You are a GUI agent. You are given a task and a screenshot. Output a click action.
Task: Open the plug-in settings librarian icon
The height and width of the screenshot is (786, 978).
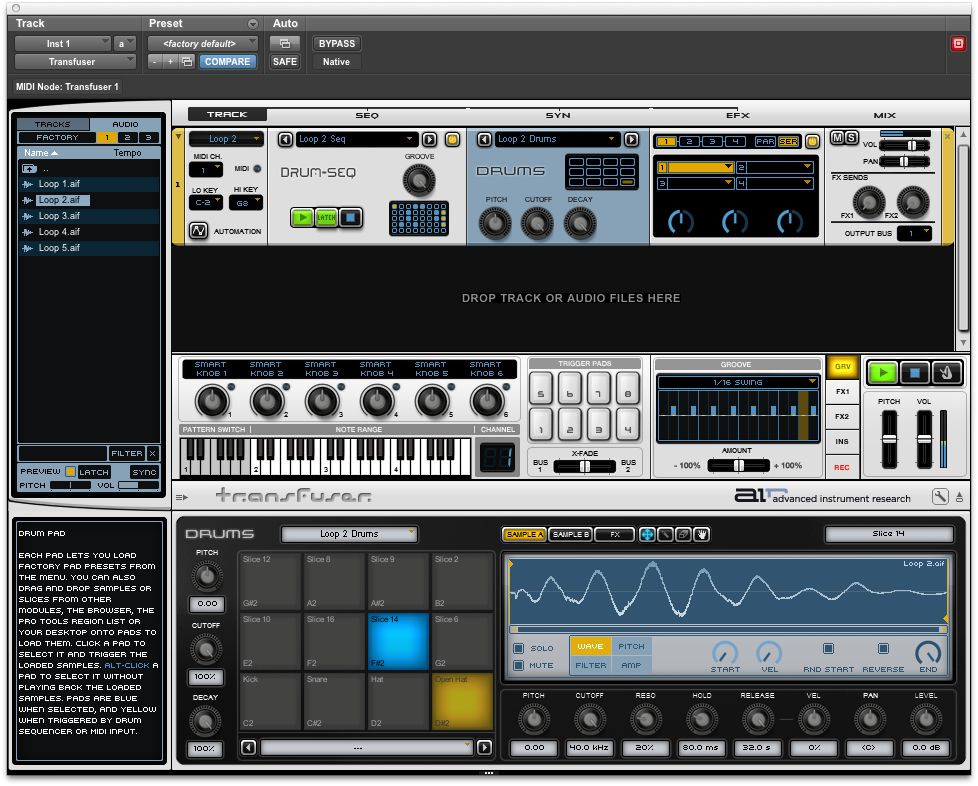pyautogui.click(x=187, y=61)
